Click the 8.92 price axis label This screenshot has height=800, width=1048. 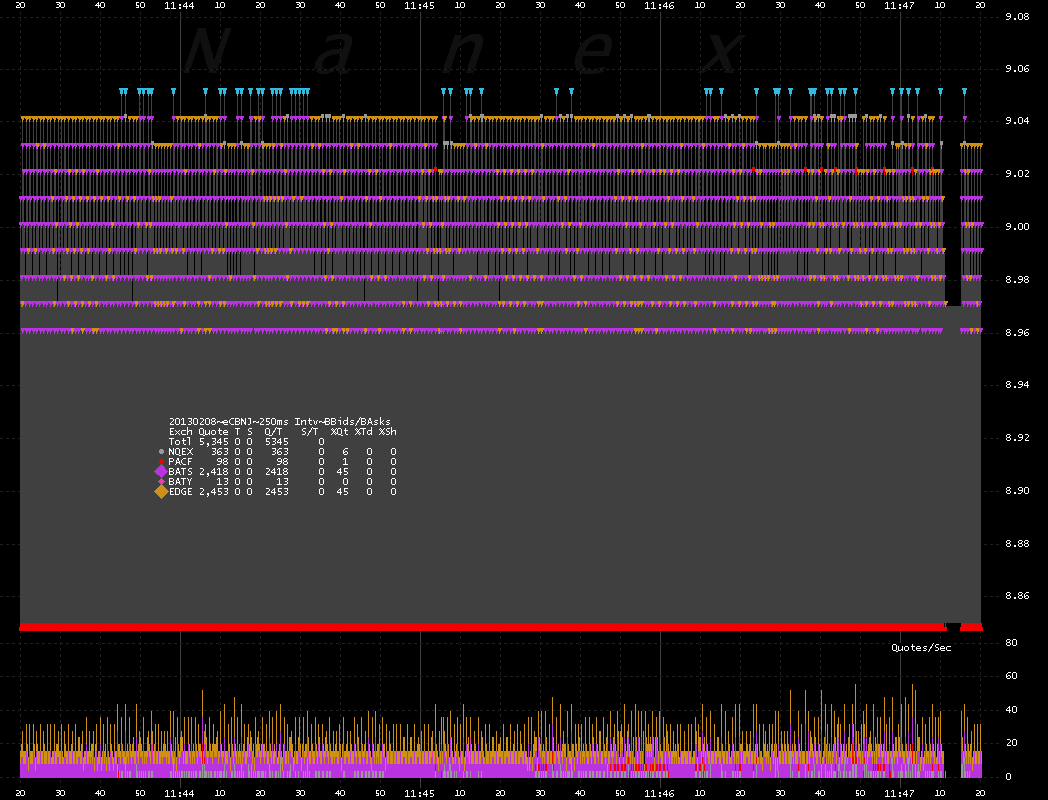coord(1017,438)
